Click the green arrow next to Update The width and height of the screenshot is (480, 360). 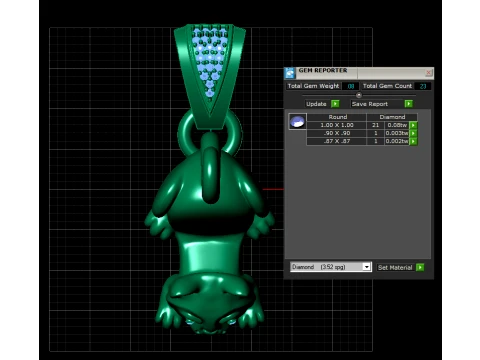pos(335,104)
